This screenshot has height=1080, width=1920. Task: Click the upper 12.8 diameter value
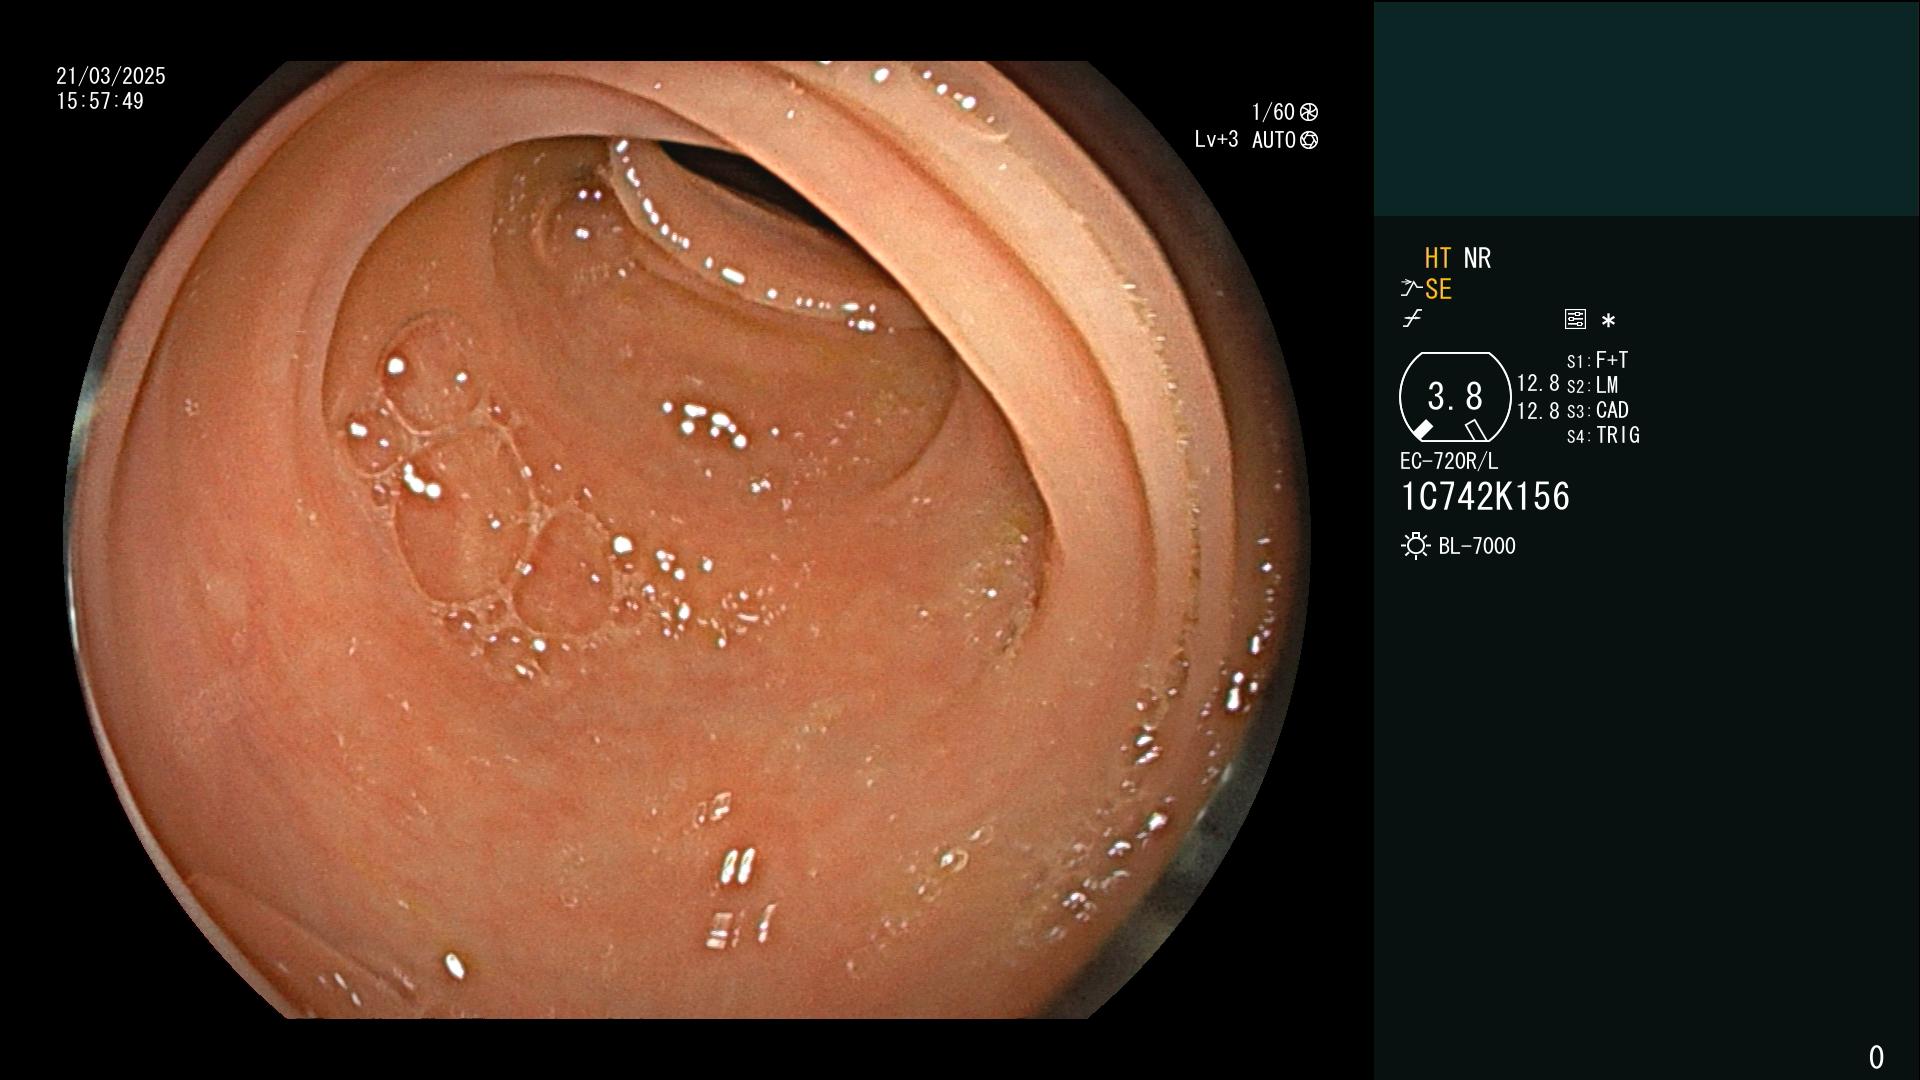pyautogui.click(x=1538, y=383)
